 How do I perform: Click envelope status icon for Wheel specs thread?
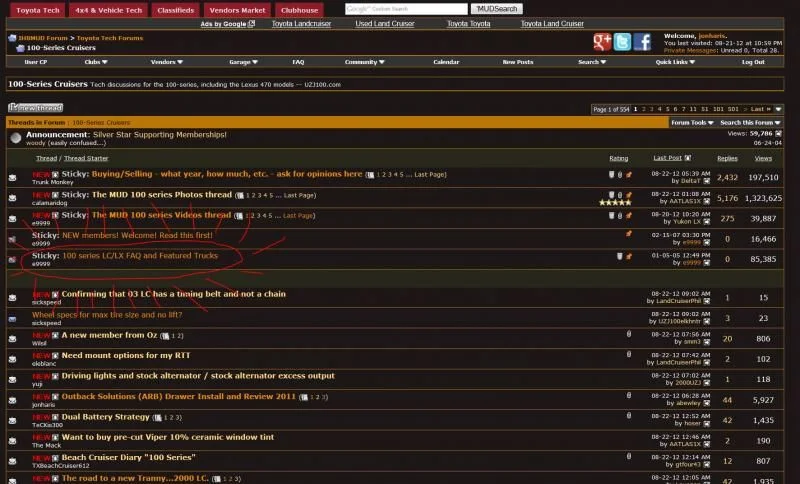coord(12,319)
